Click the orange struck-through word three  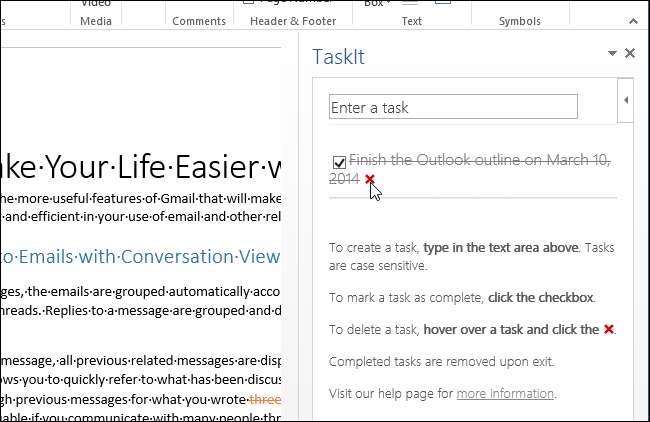265,400
